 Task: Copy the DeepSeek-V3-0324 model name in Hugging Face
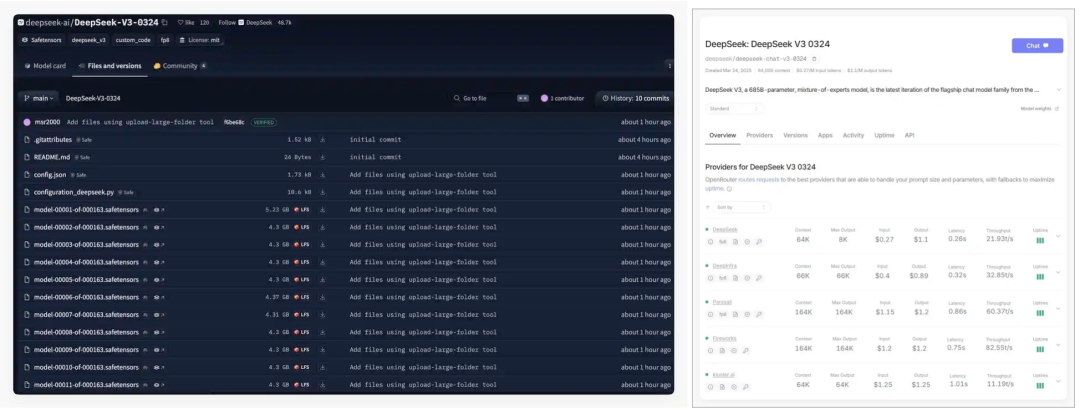click(165, 22)
